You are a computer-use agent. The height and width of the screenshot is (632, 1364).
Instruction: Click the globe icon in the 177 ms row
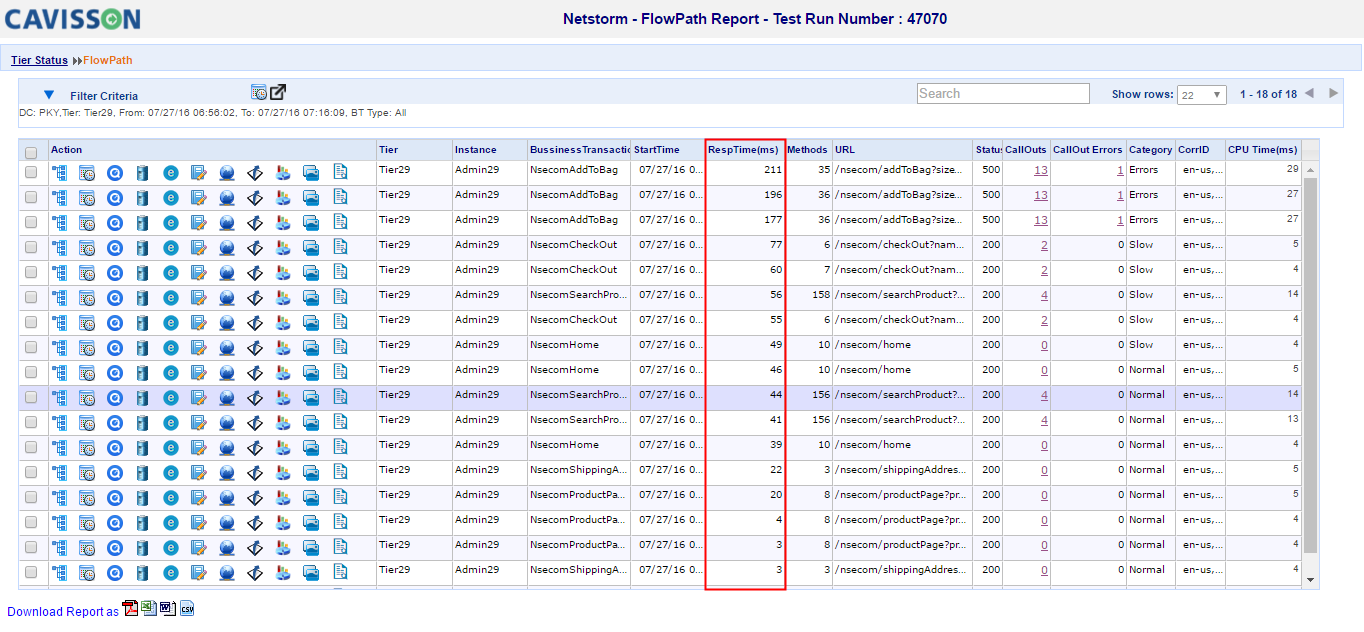(x=227, y=222)
